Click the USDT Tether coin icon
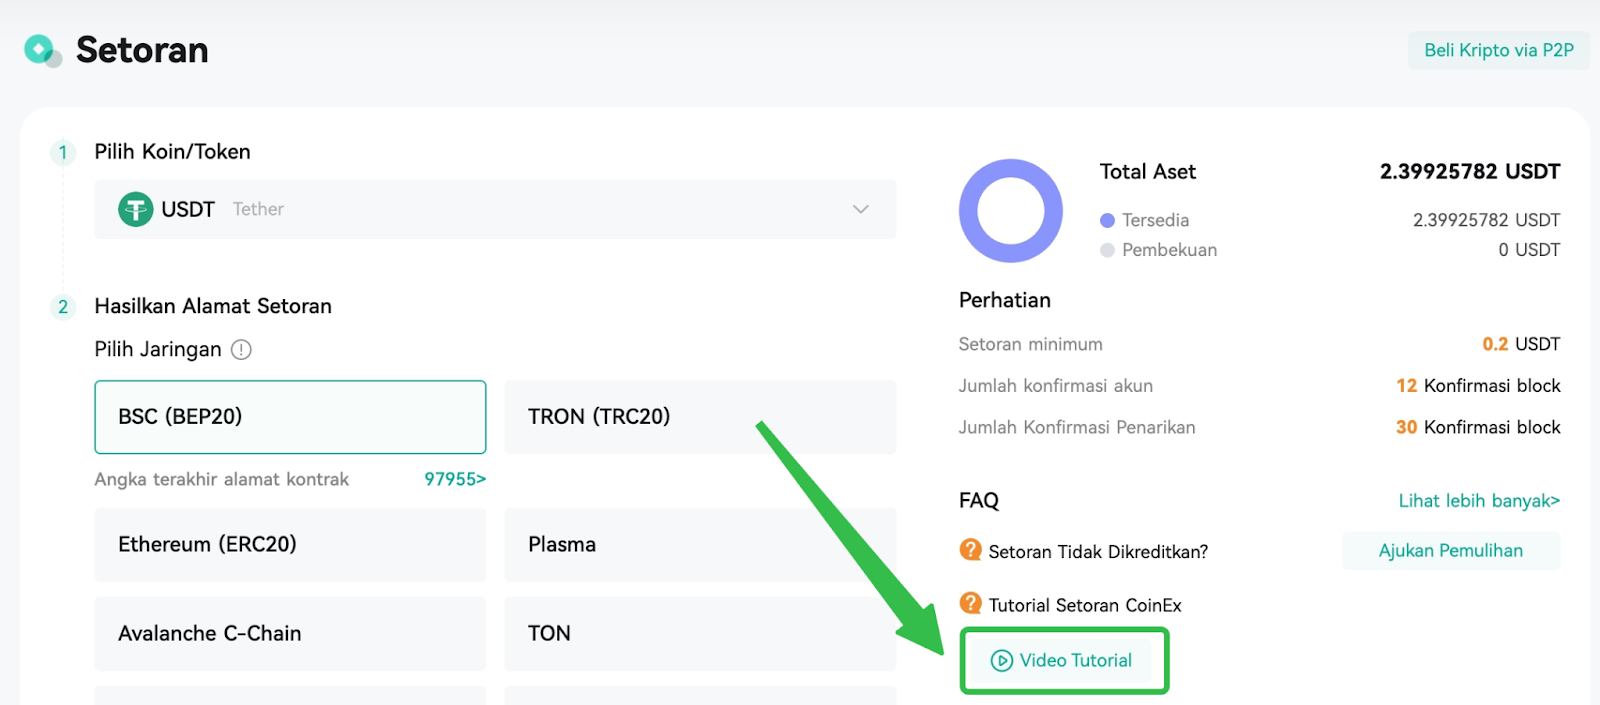The image size is (1600, 705). [x=135, y=209]
